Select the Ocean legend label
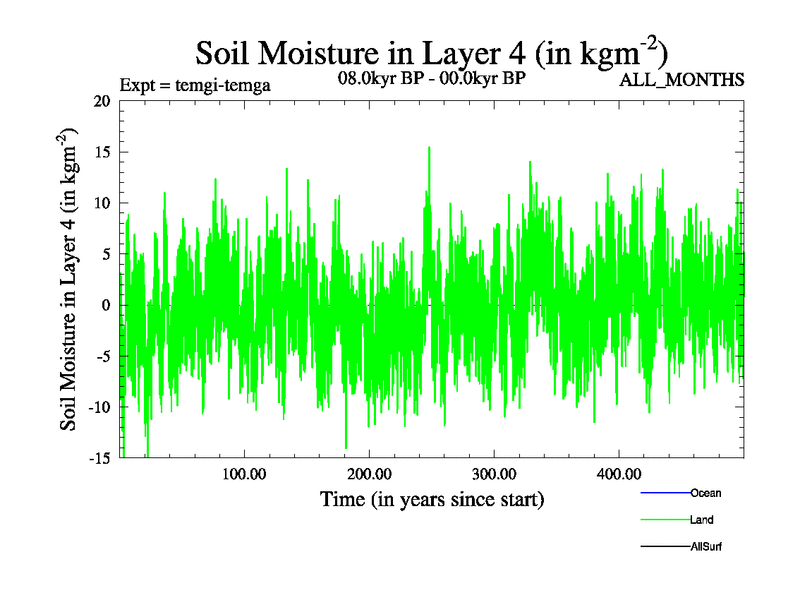Screen dimensions: 800x600 (705, 493)
